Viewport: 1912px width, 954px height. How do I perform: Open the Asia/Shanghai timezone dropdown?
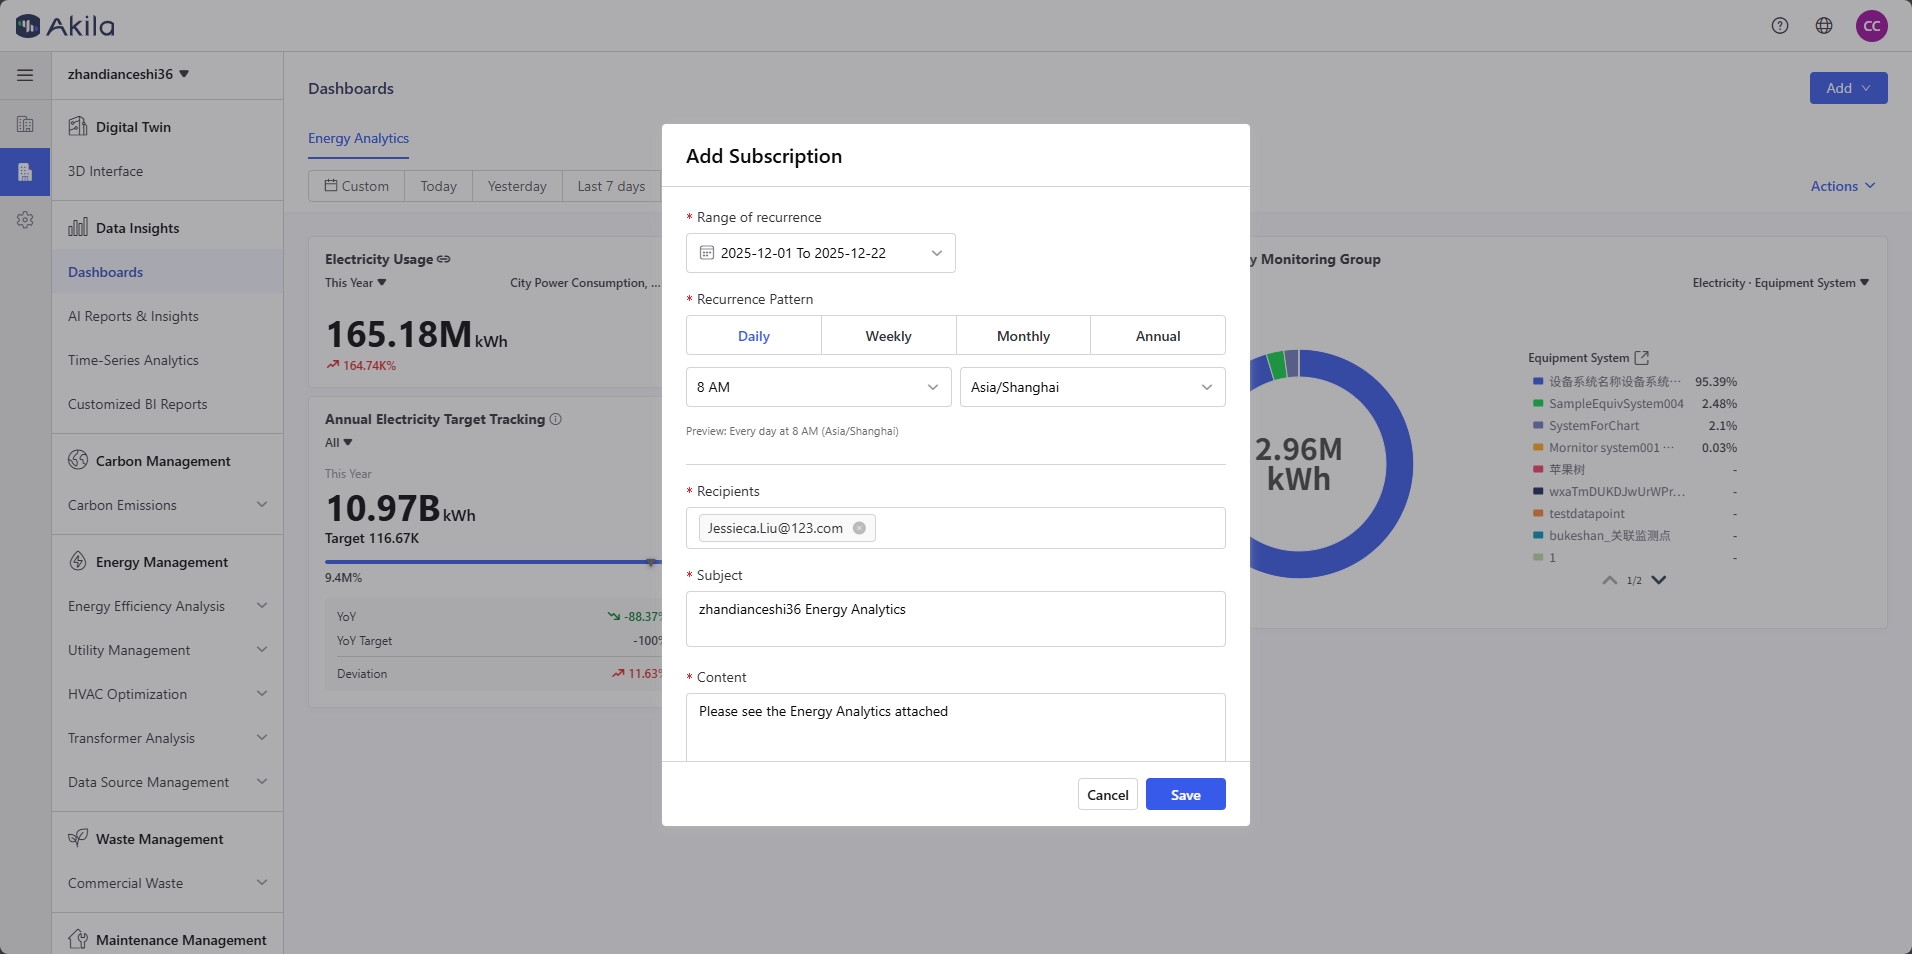[1092, 387]
